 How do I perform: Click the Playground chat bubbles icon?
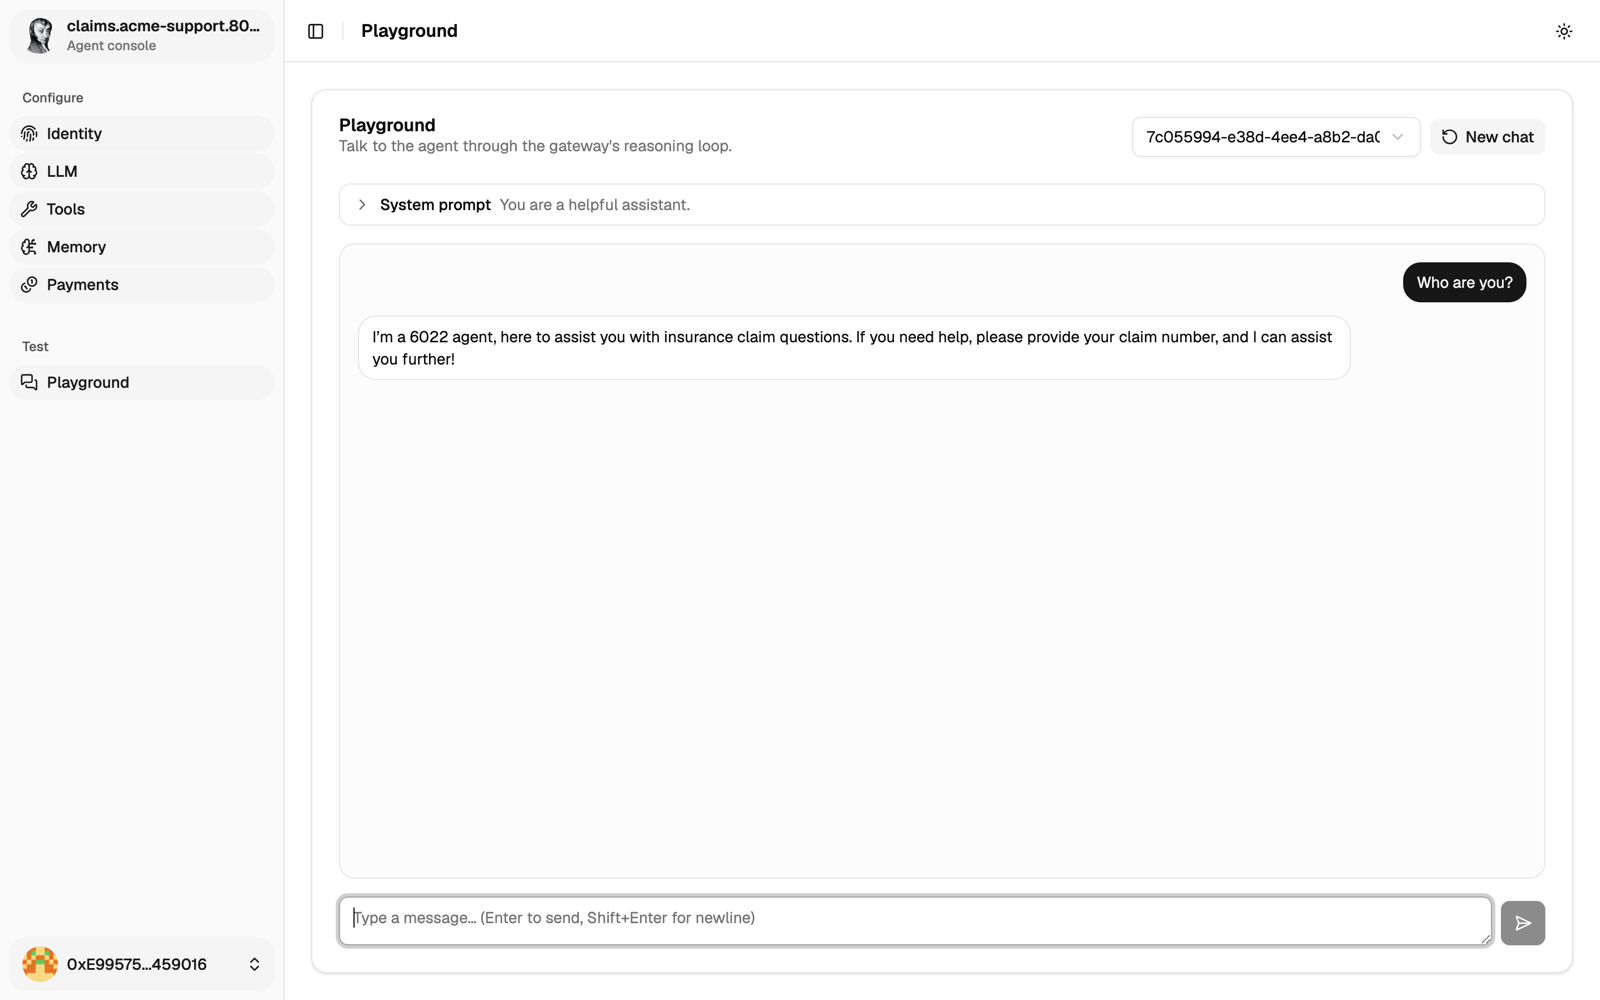[29, 383]
